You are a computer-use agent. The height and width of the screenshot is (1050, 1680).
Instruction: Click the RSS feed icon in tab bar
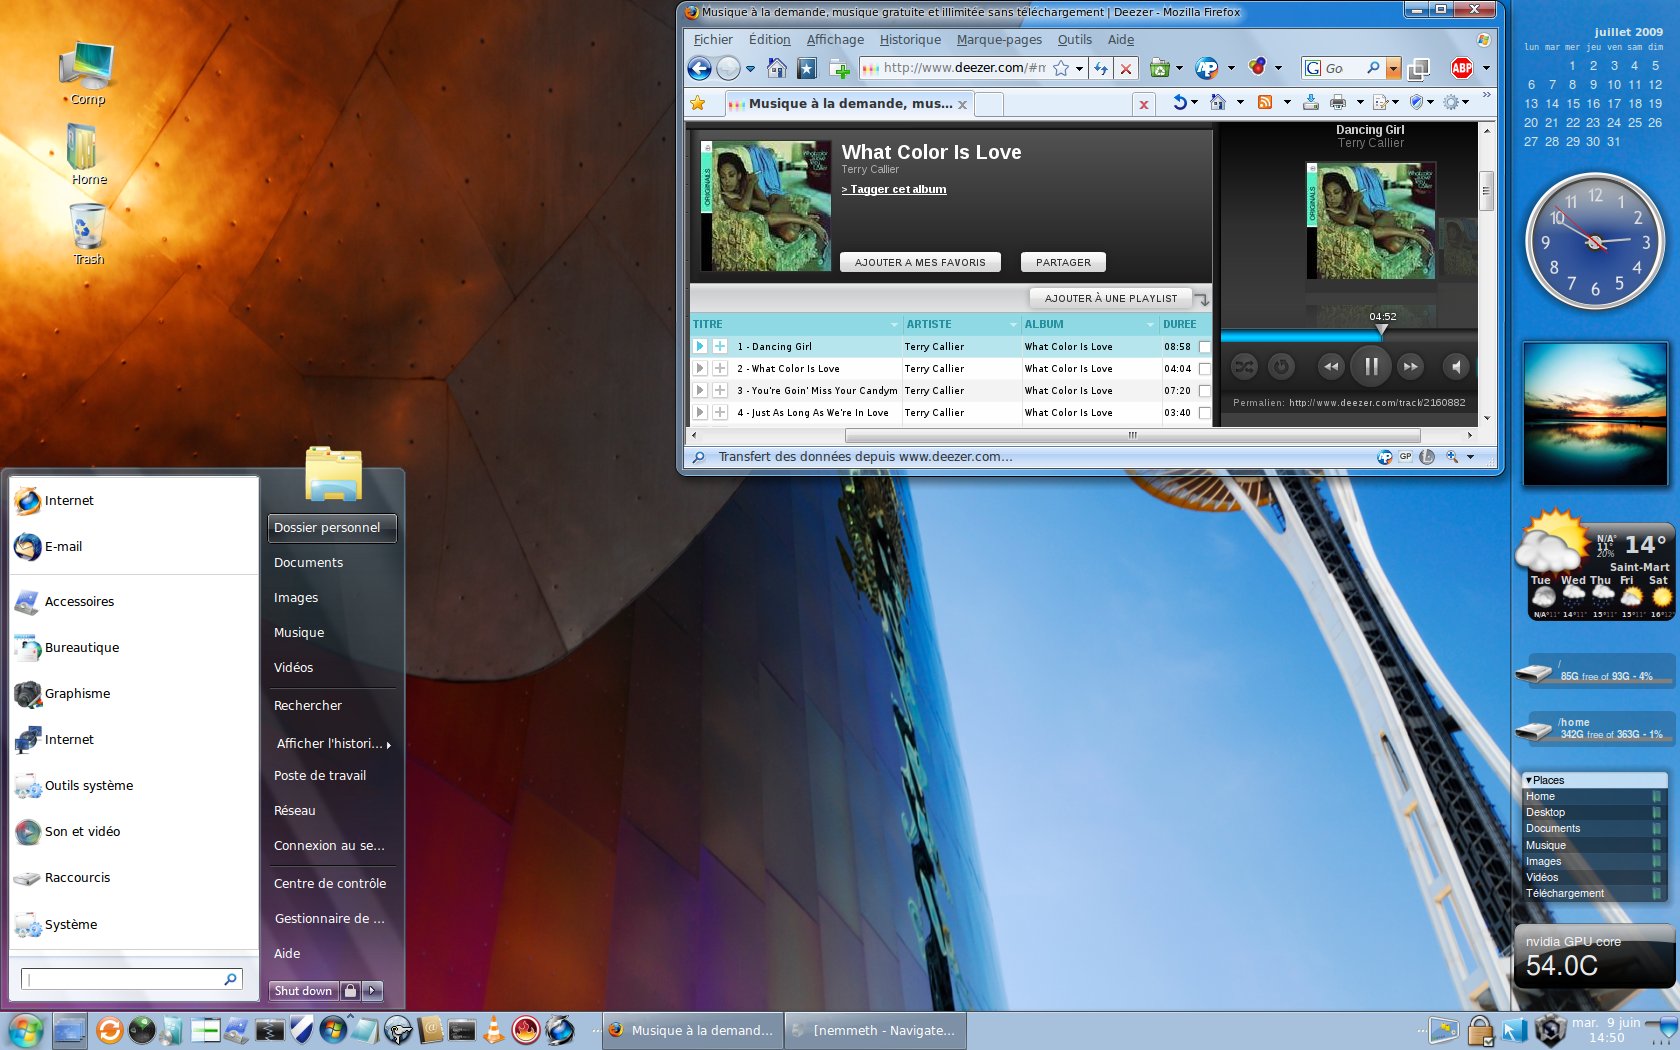point(1265,102)
